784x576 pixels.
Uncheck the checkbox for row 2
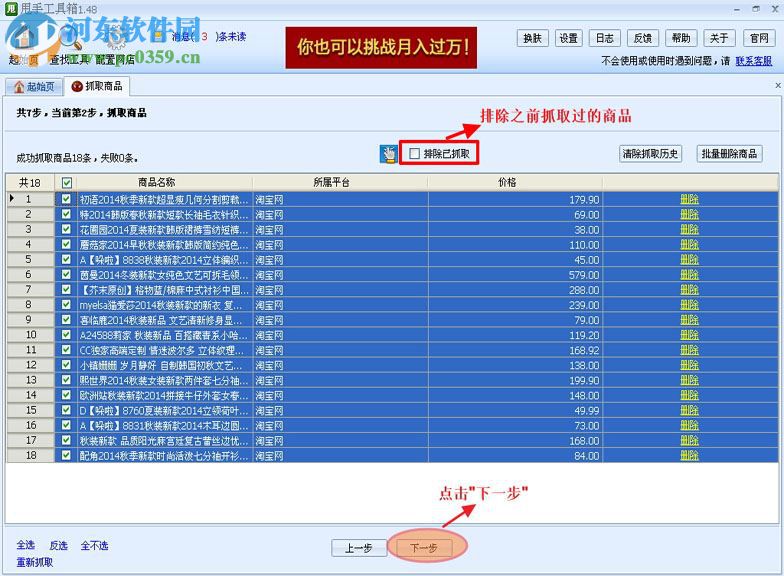coord(66,214)
